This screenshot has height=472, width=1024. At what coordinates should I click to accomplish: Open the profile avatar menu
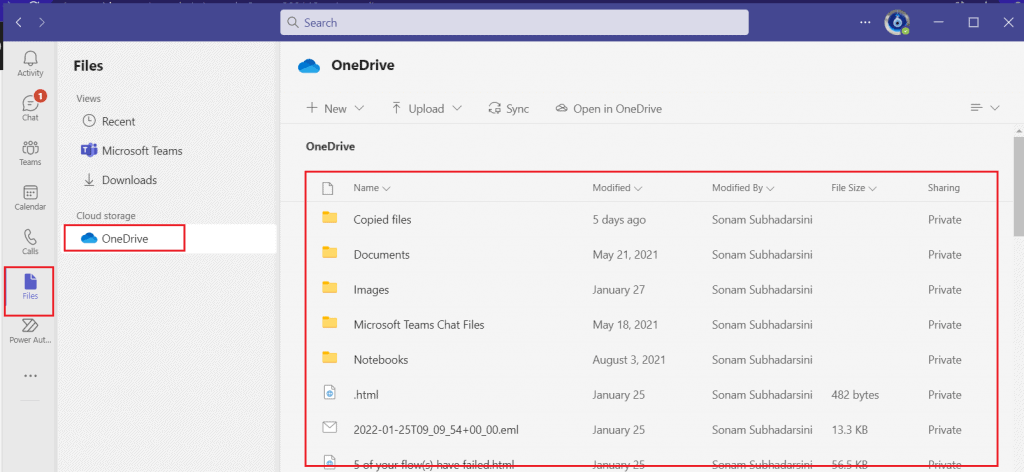click(x=897, y=22)
